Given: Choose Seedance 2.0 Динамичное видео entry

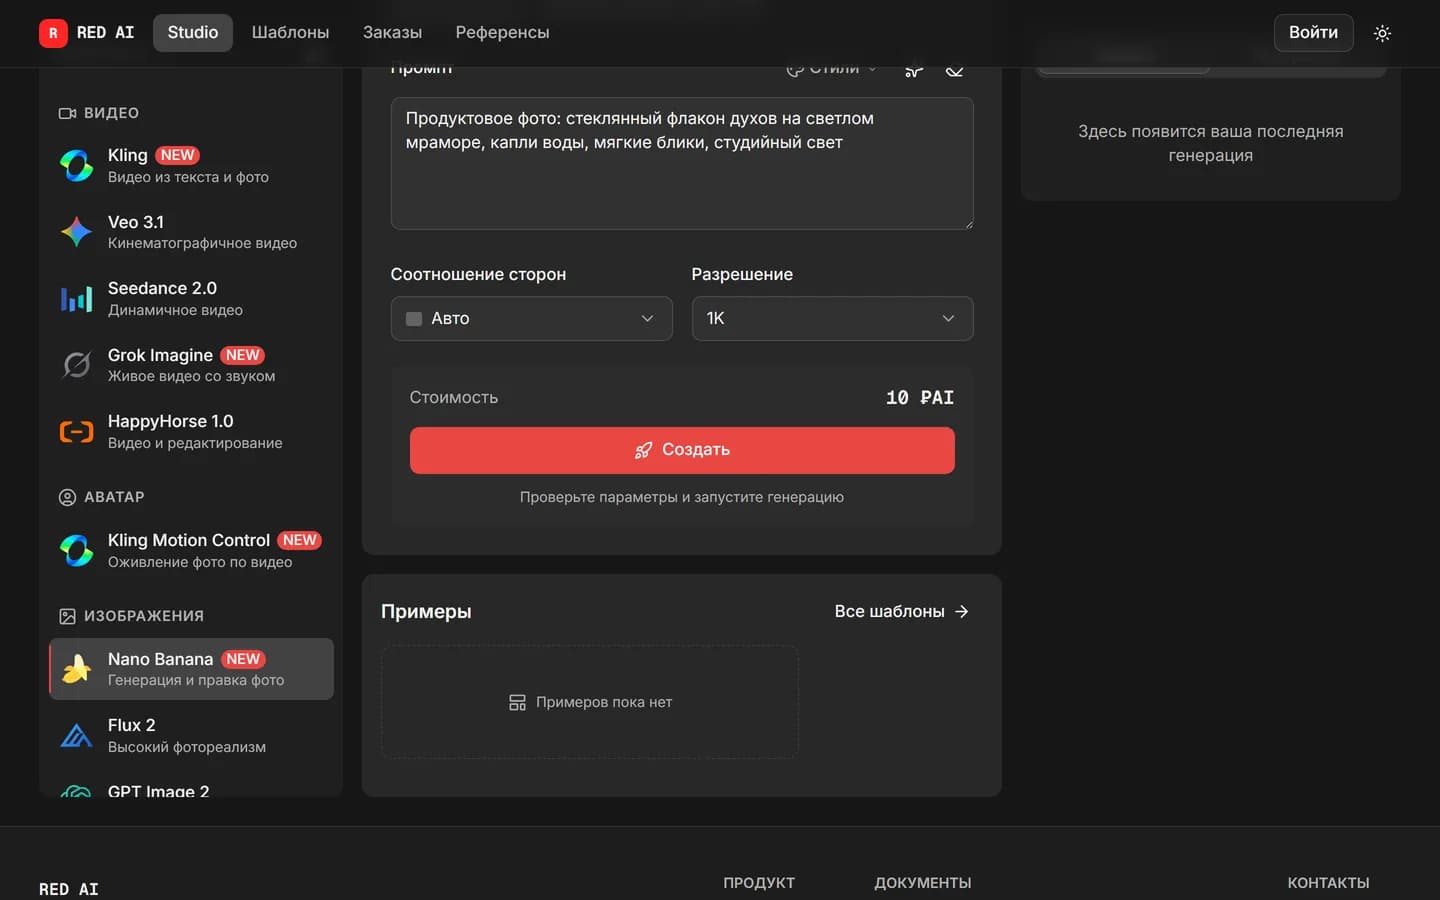Looking at the screenshot, I should [x=191, y=298].
